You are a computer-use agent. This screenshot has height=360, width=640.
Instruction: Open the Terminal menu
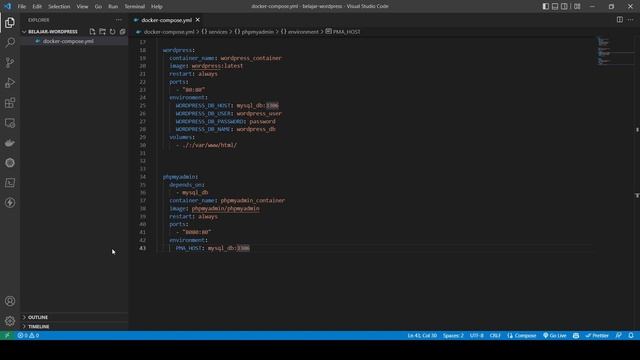pos(134,7)
